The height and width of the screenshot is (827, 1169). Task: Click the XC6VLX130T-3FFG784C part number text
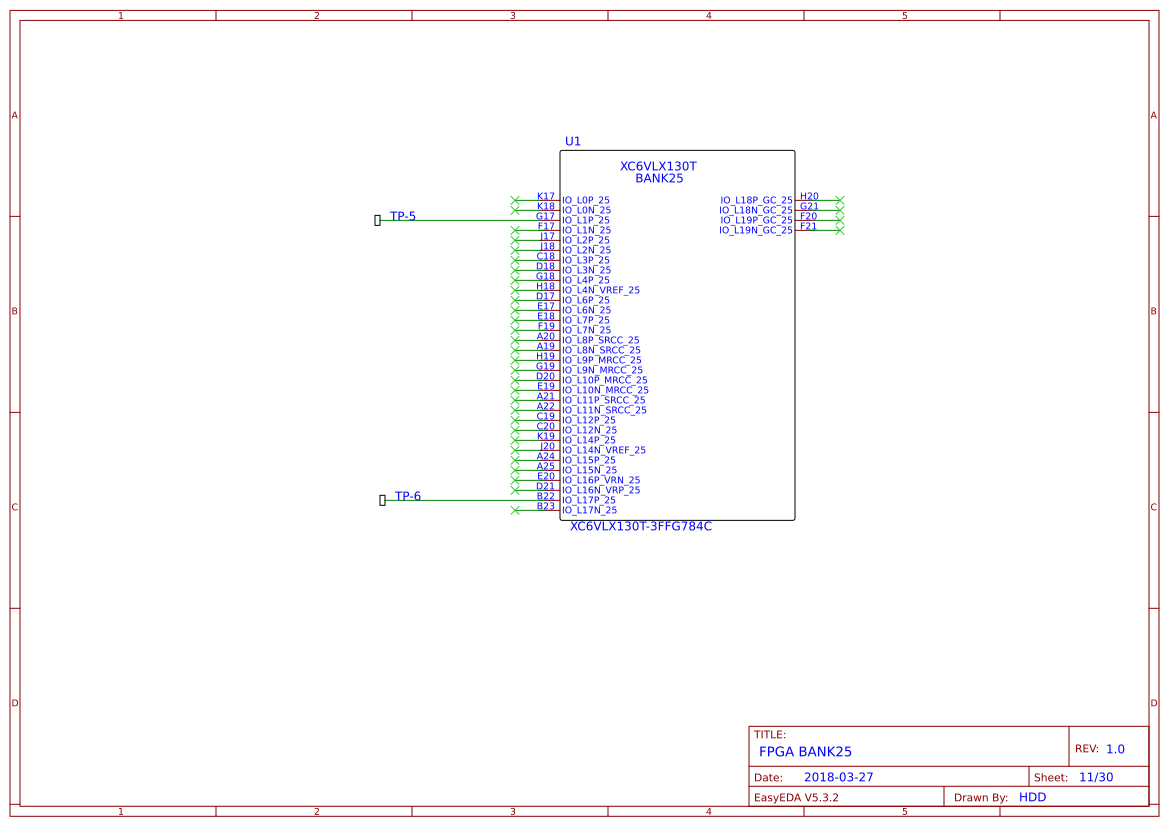tap(640, 524)
